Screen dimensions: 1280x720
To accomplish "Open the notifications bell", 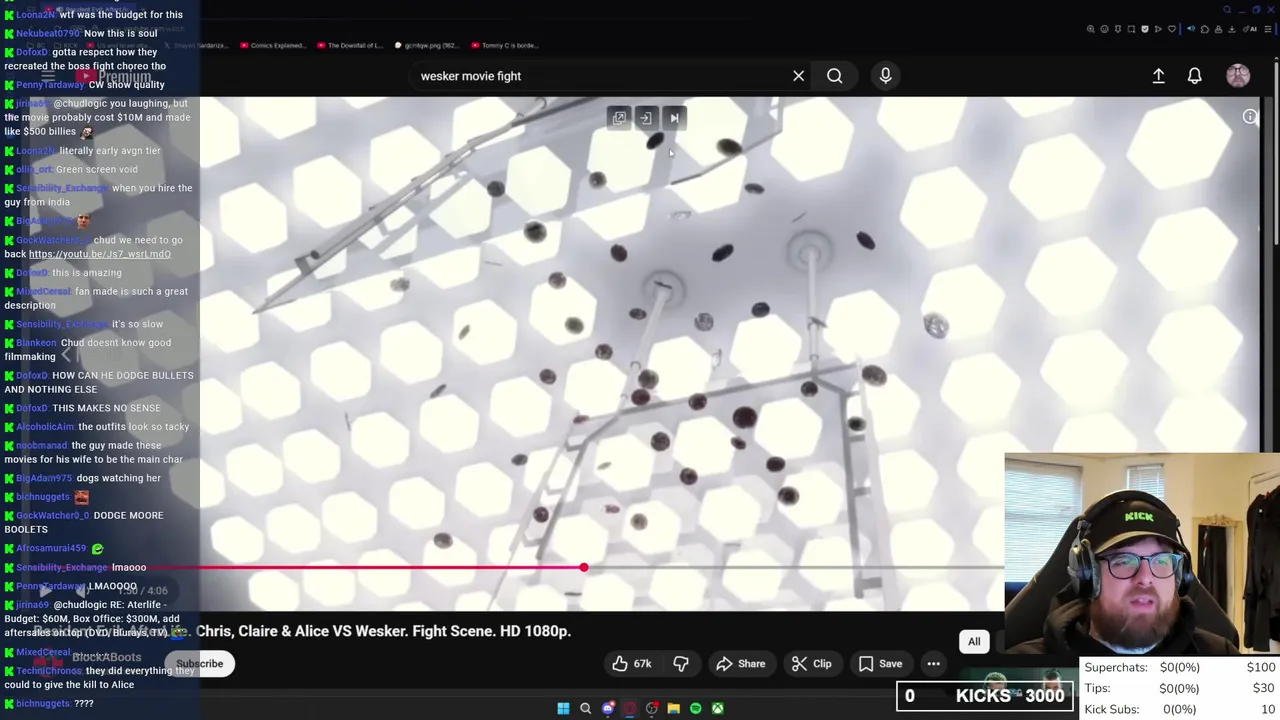I will pyautogui.click(x=1194, y=76).
